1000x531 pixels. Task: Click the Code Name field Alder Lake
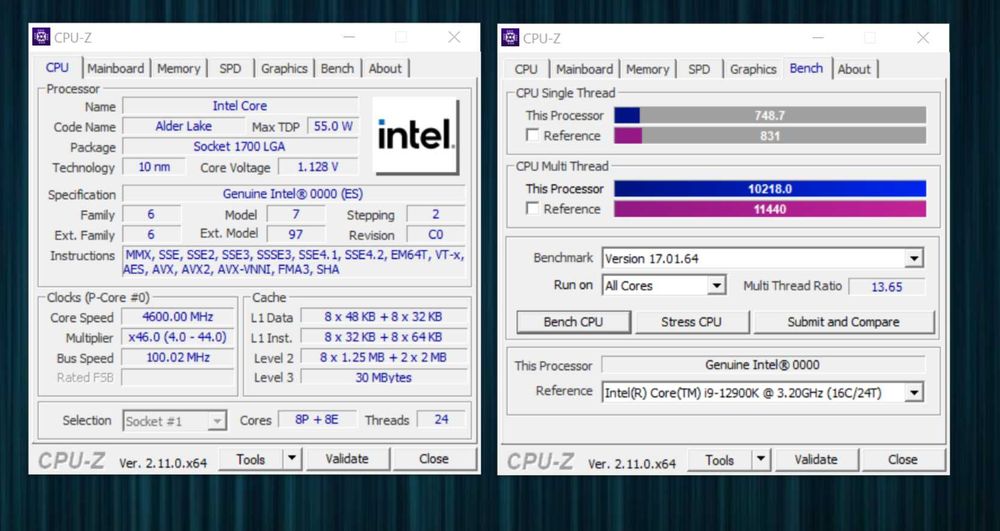coord(184,126)
